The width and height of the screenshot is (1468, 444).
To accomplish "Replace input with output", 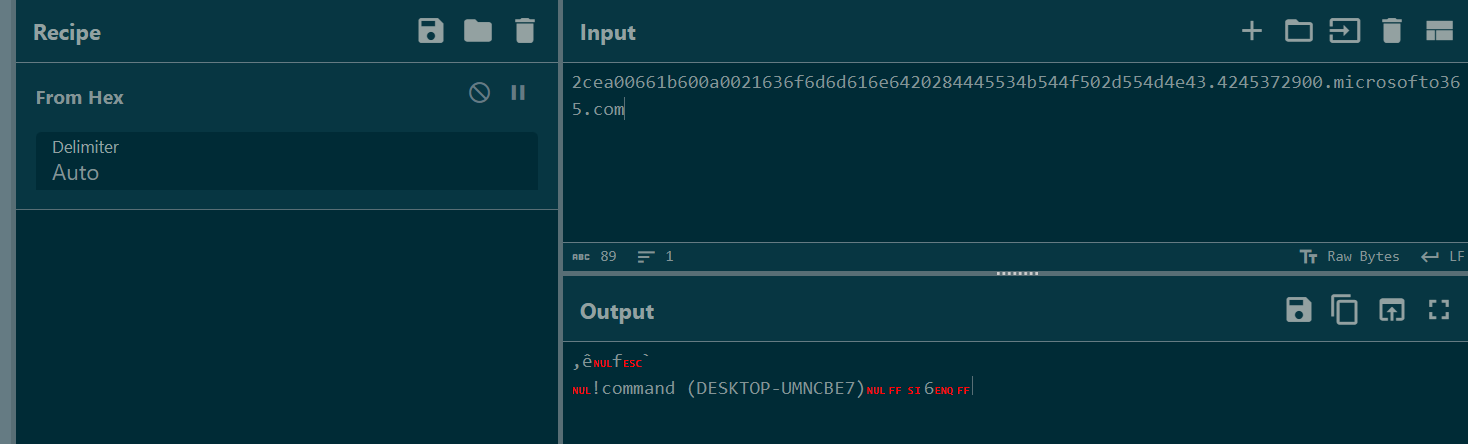I will click(x=1391, y=310).
